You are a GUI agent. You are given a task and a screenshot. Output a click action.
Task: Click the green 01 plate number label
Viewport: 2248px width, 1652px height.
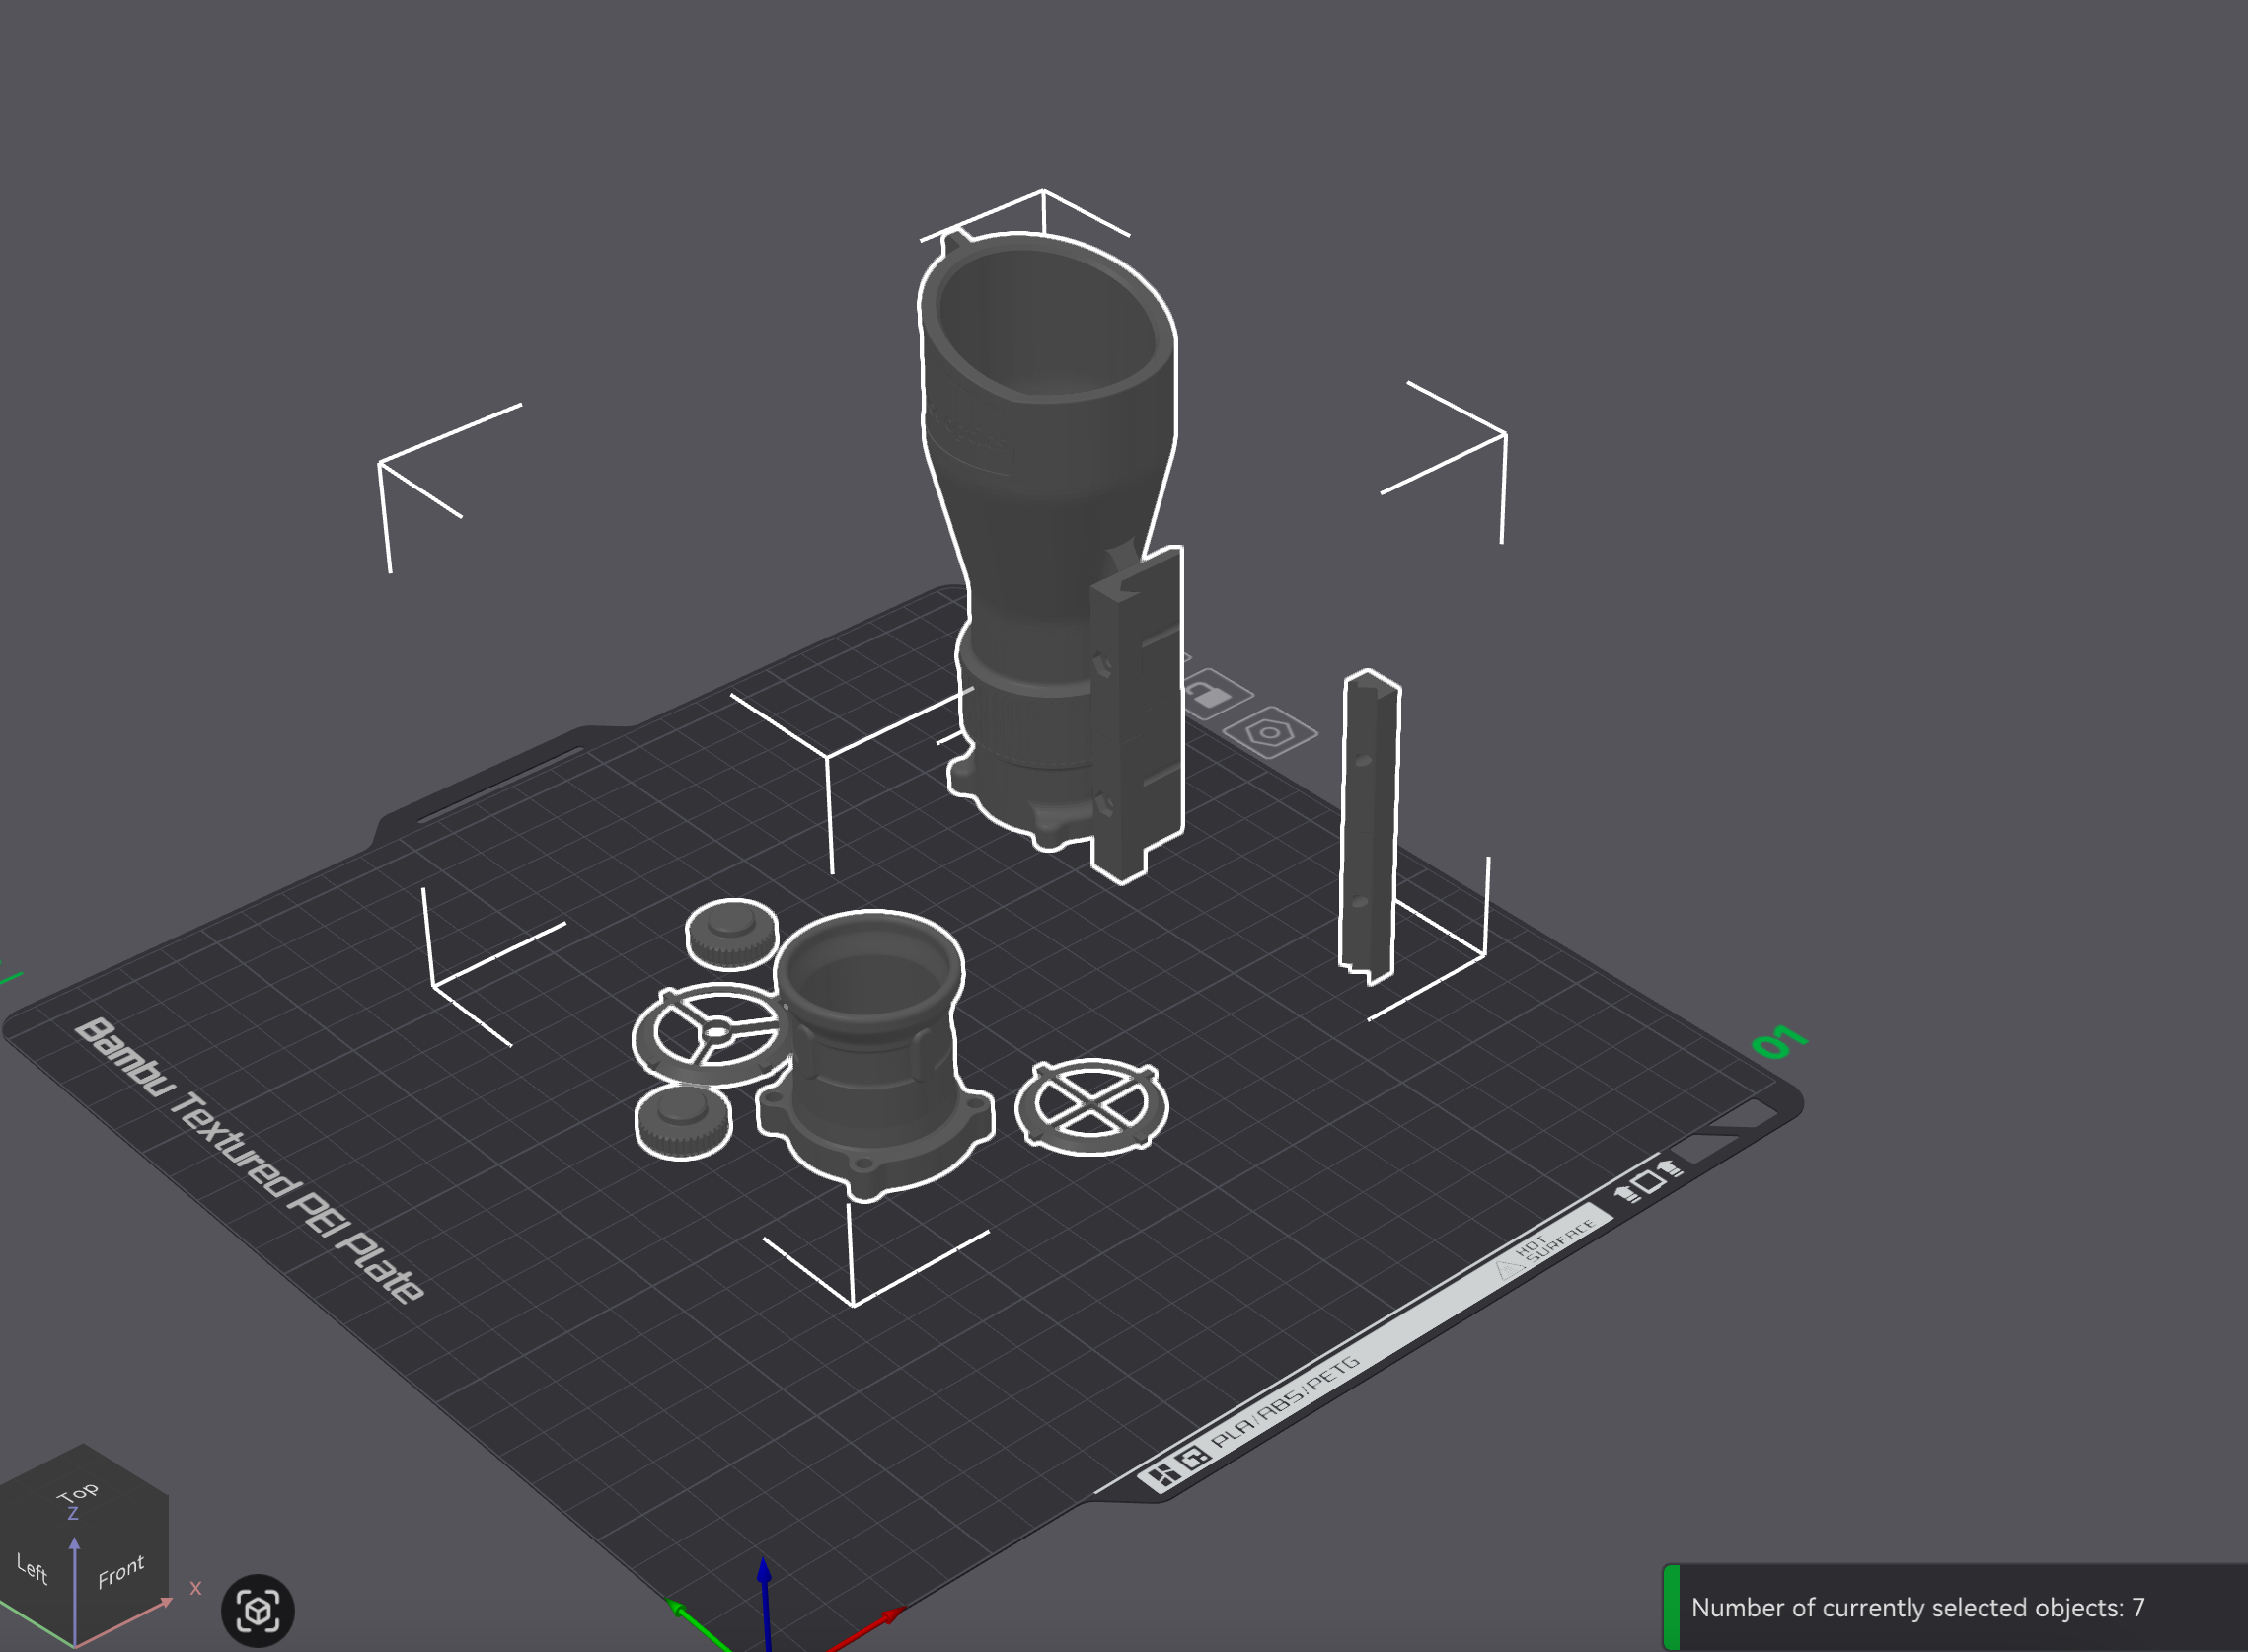pos(1780,1042)
